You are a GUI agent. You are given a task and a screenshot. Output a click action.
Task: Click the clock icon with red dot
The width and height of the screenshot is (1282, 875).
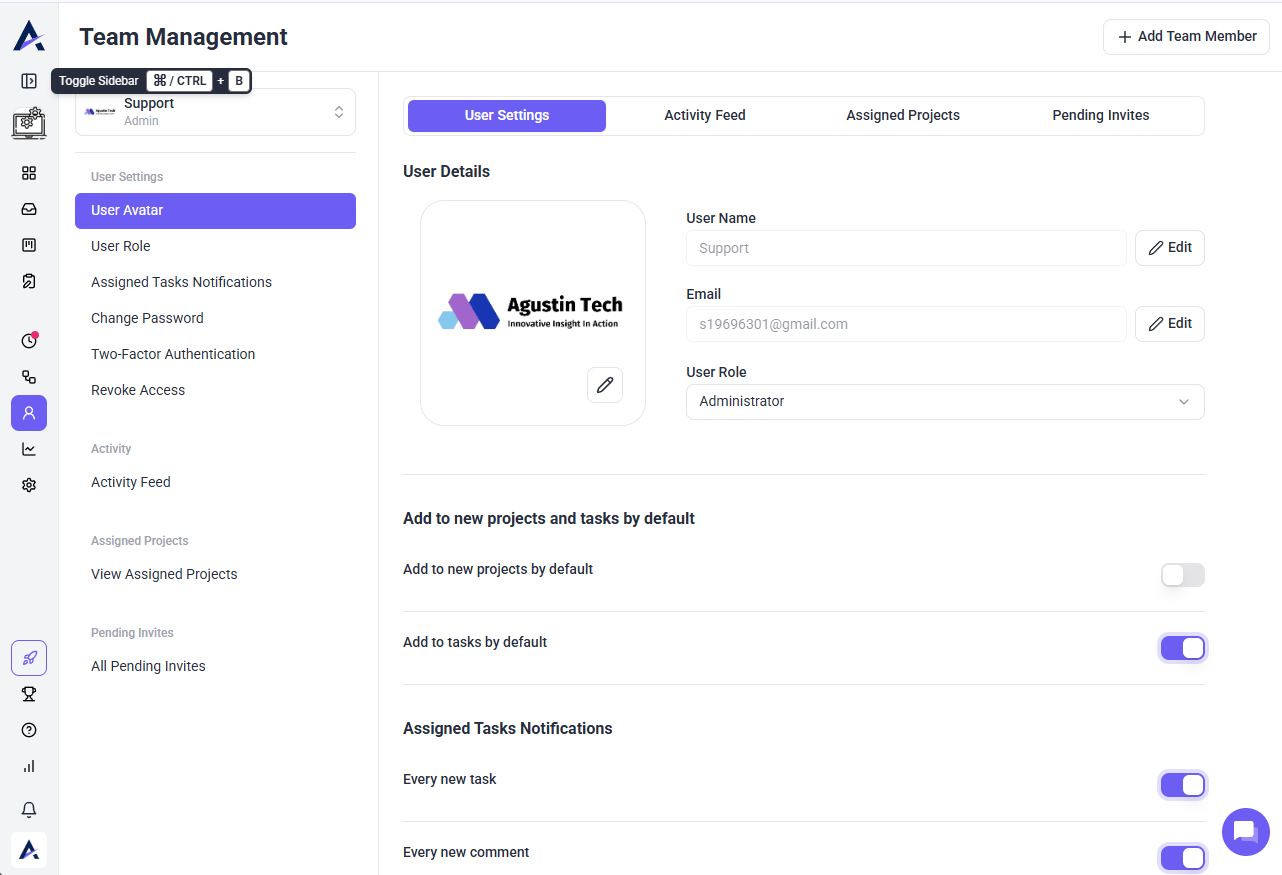point(29,340)
